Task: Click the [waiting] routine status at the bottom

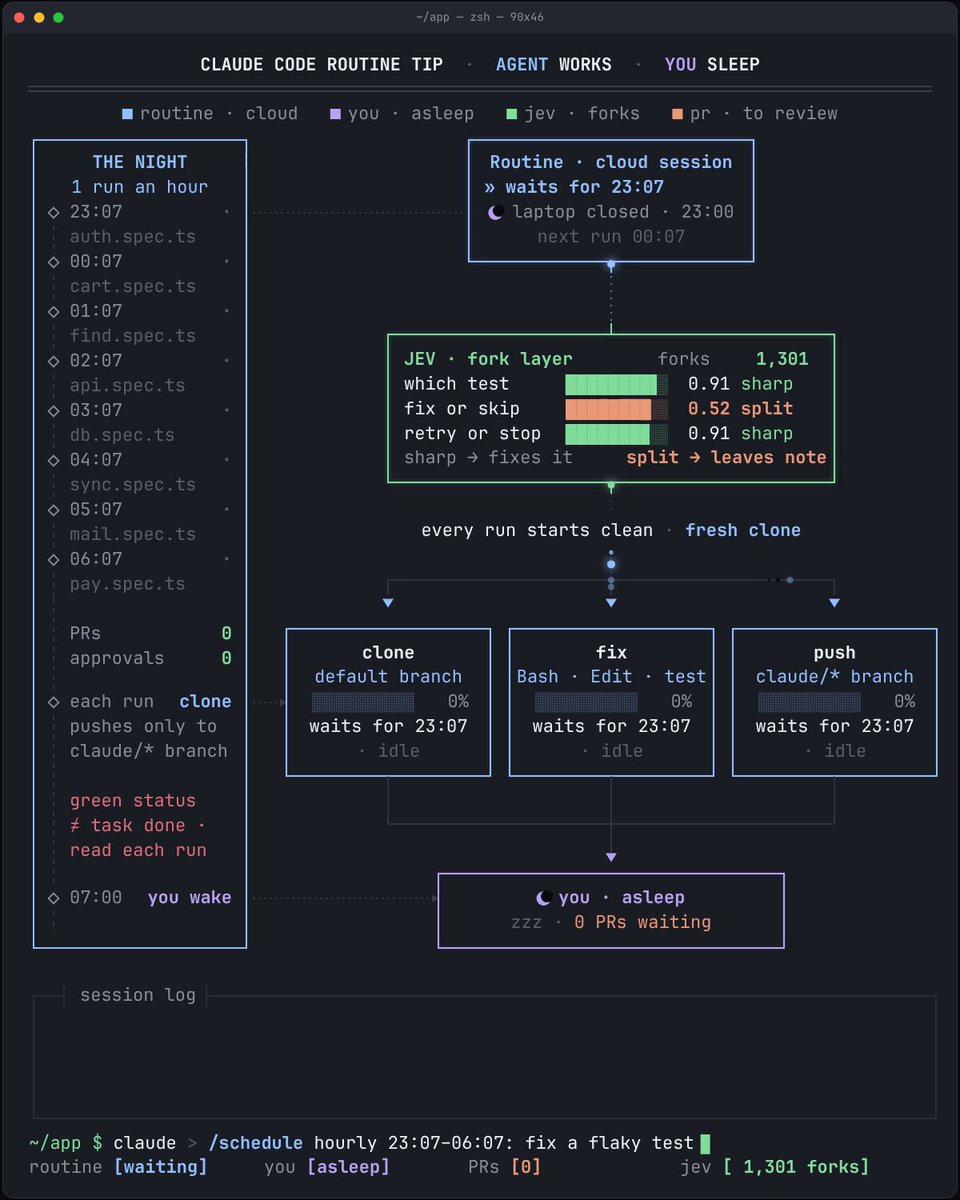Action: [x=161, y=1167]
